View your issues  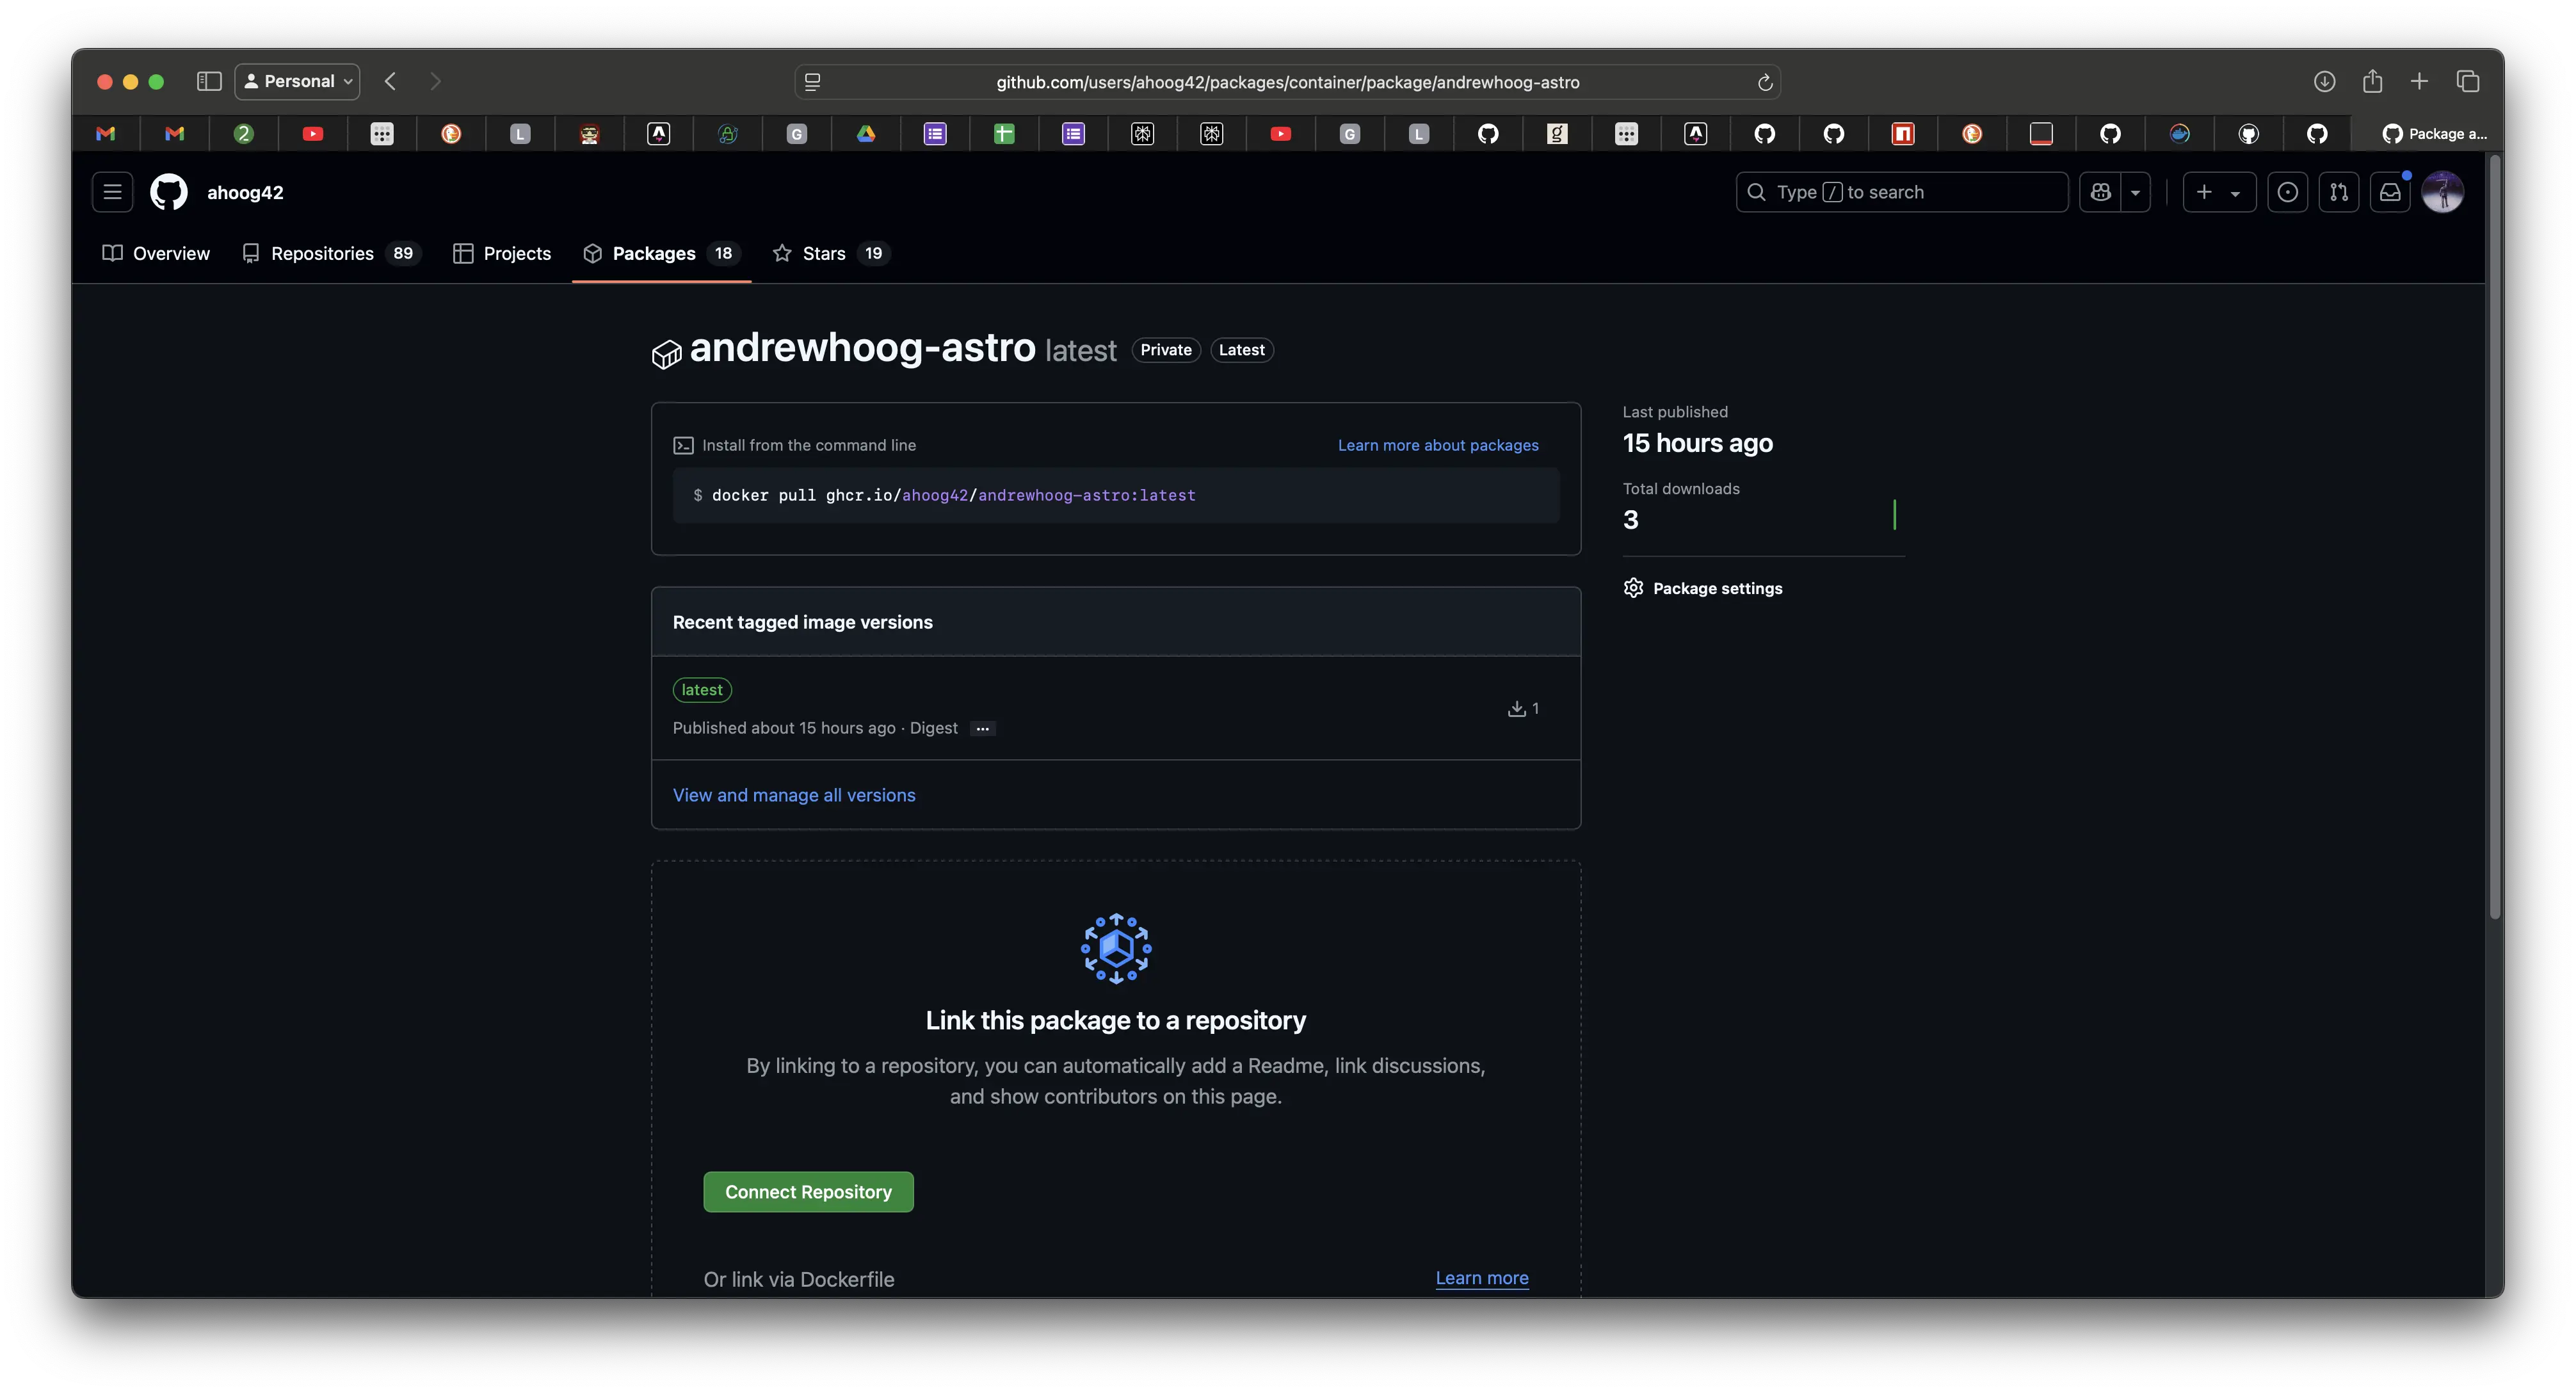point(2288,191)
